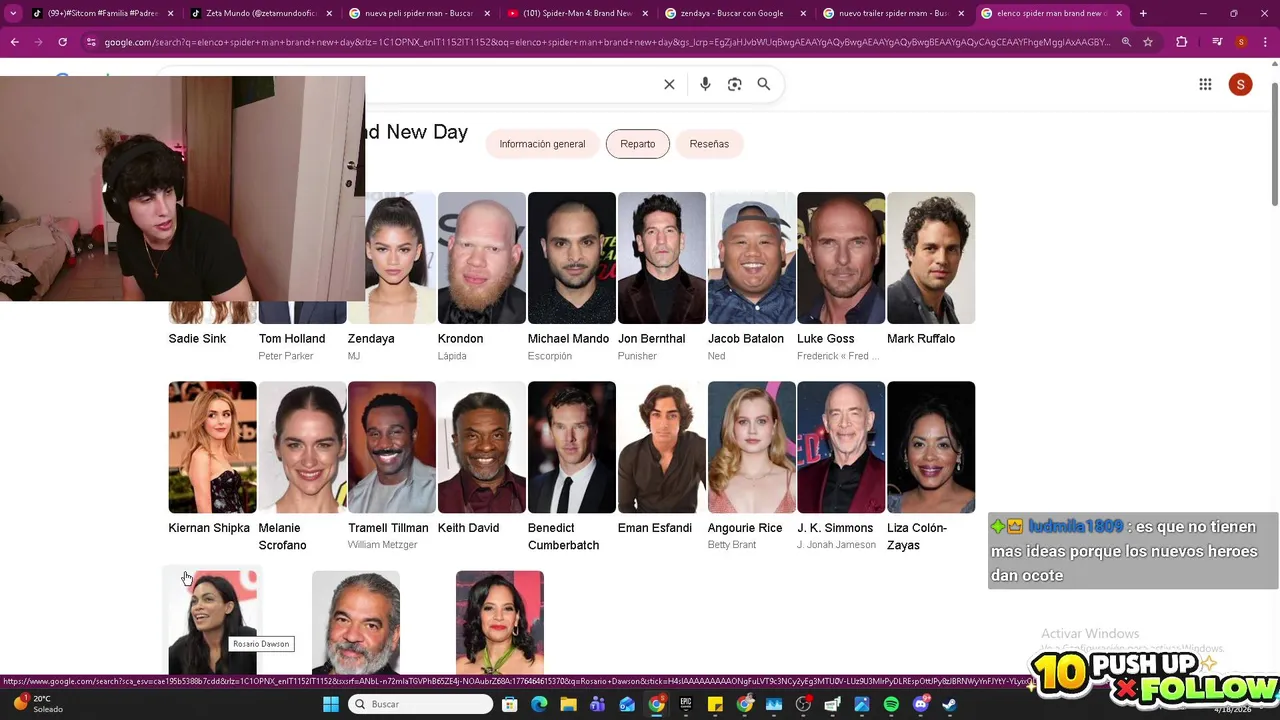Open Mark Ruffalo's cast photo
This screenshot has height=720, width=1280.
tap(931, 258)
